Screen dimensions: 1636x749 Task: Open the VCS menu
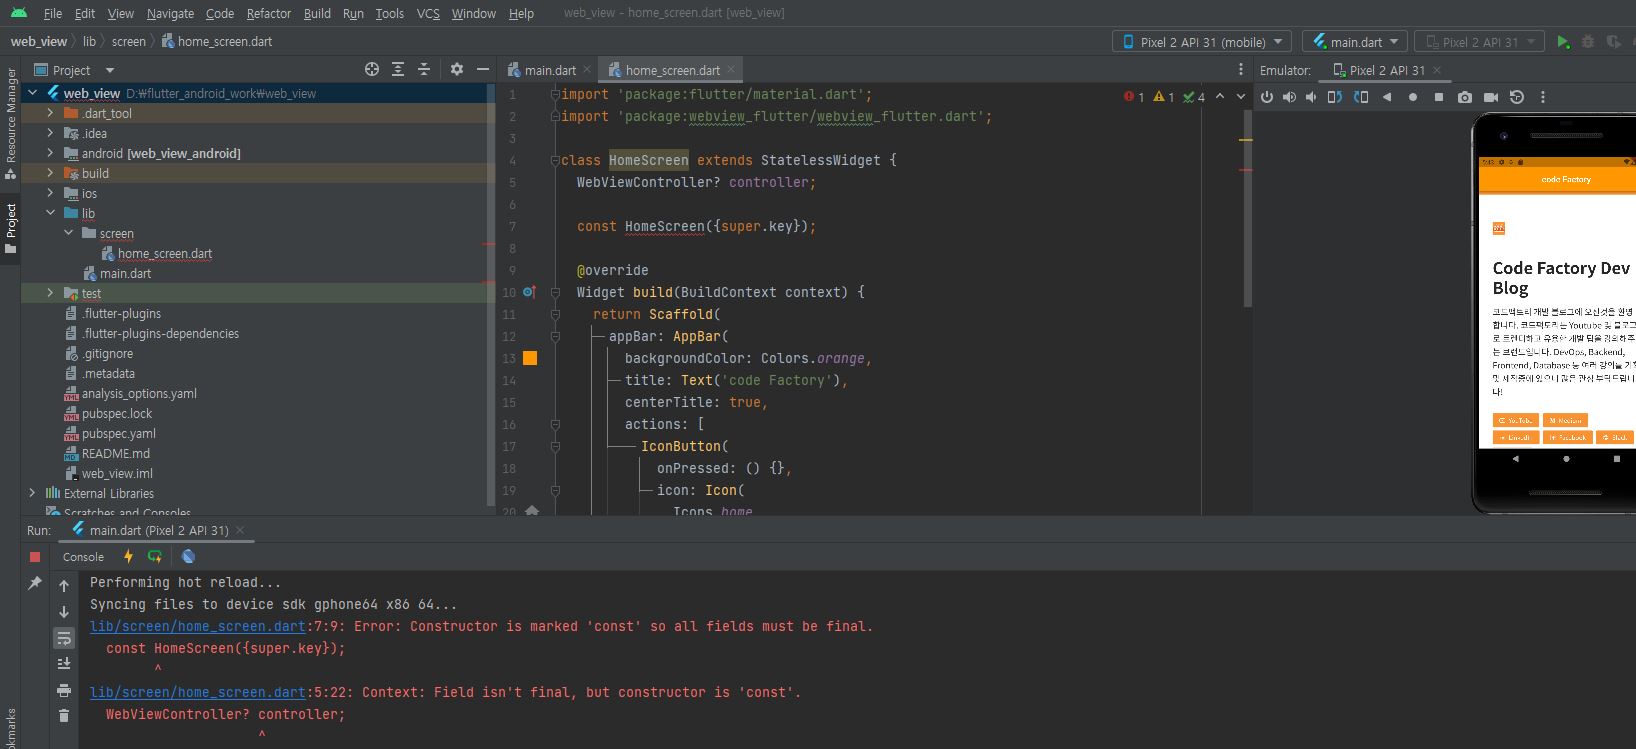click(428, 13)
